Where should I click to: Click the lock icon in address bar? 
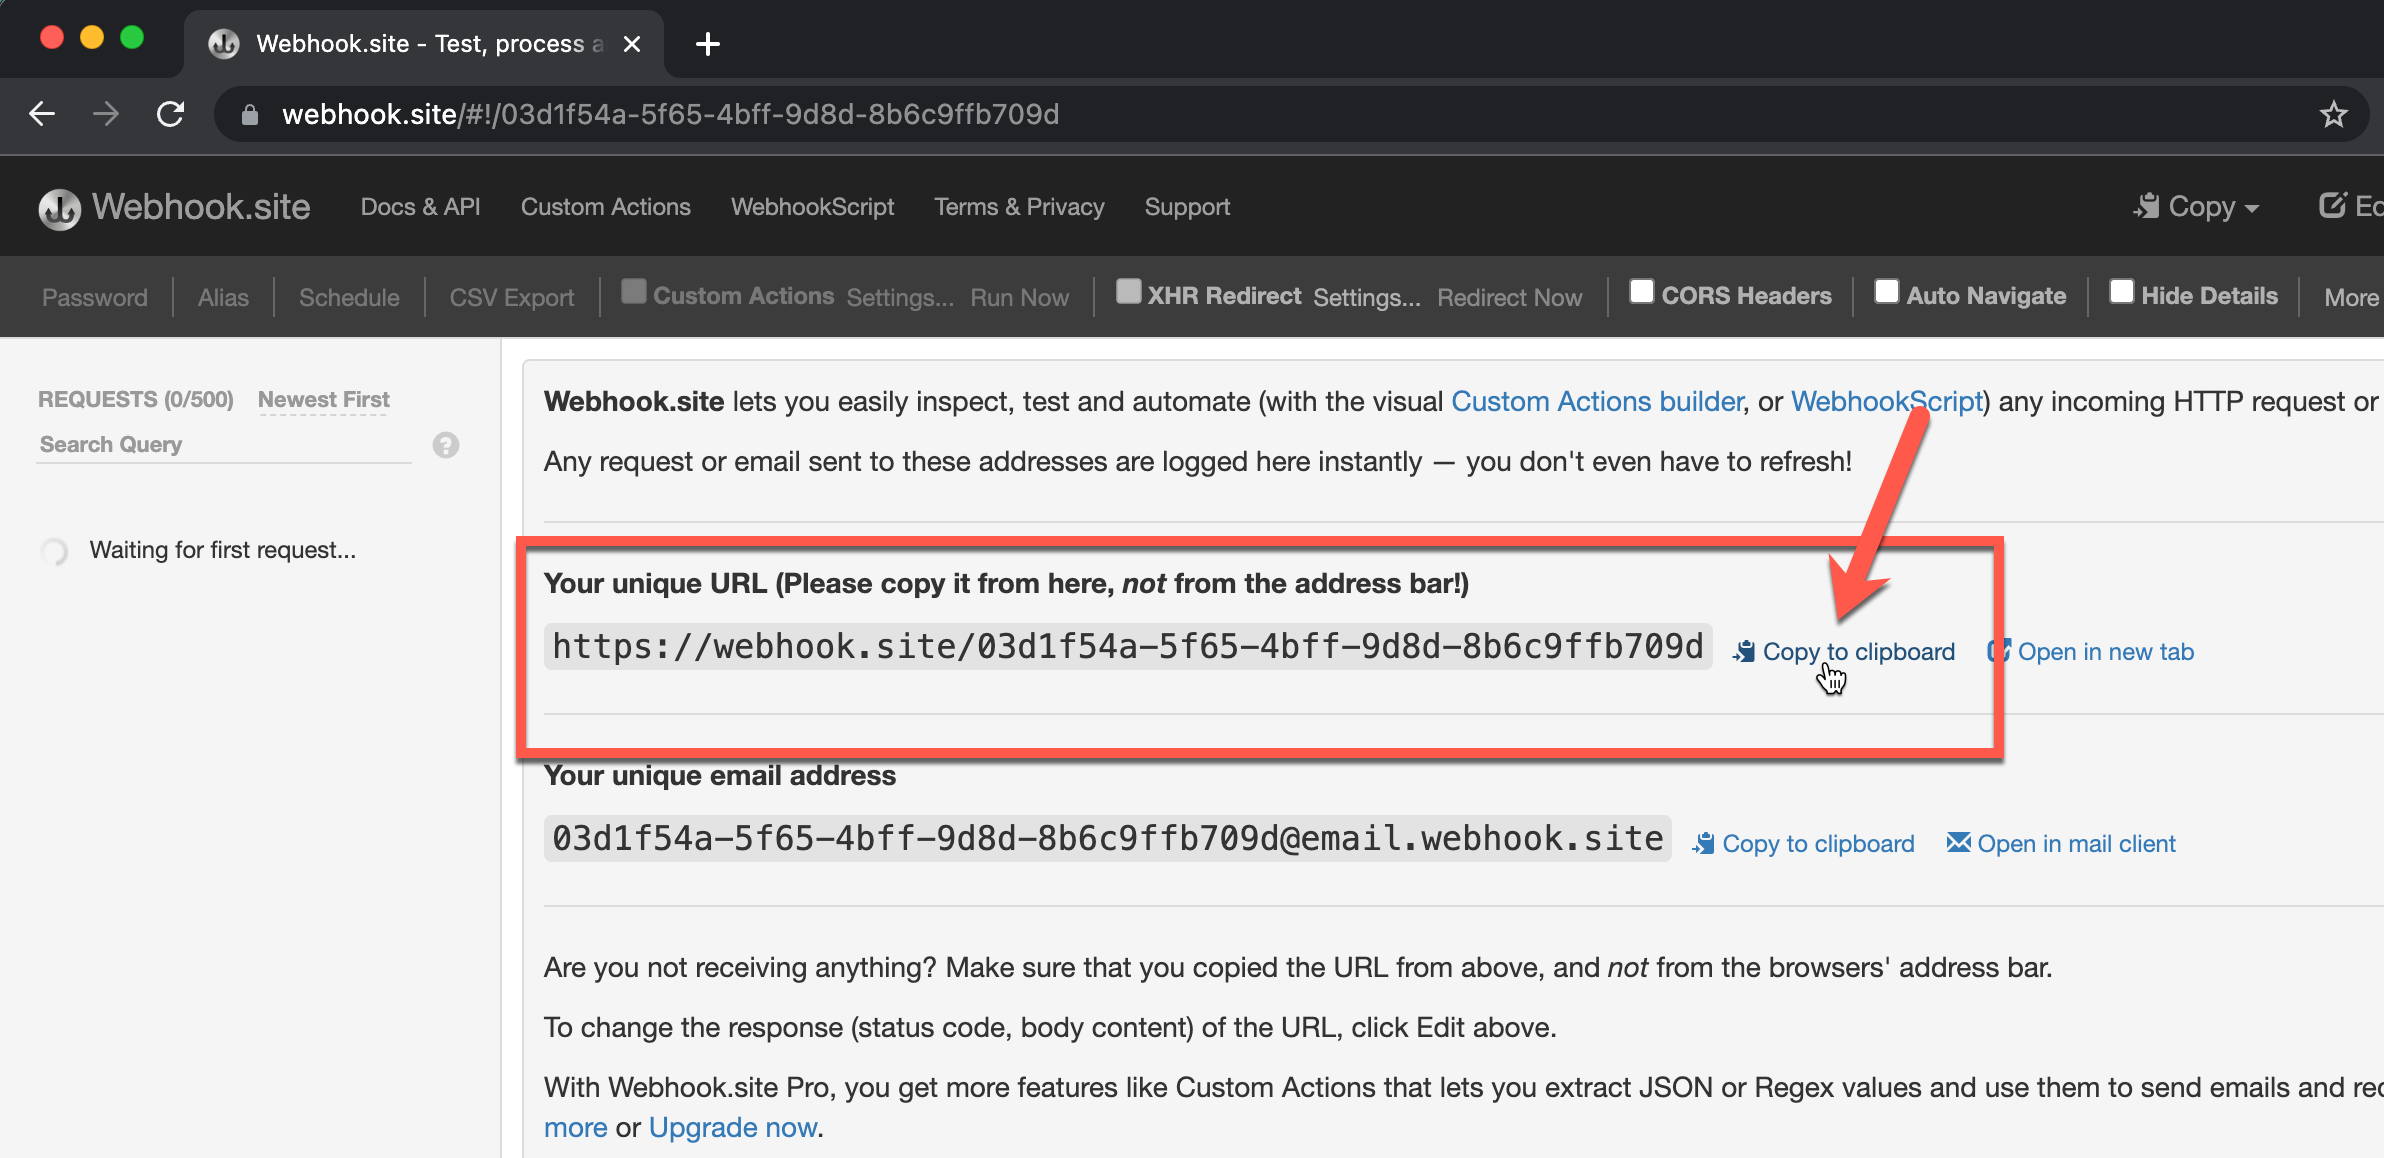pyautogui.click(x=250, y=115)
